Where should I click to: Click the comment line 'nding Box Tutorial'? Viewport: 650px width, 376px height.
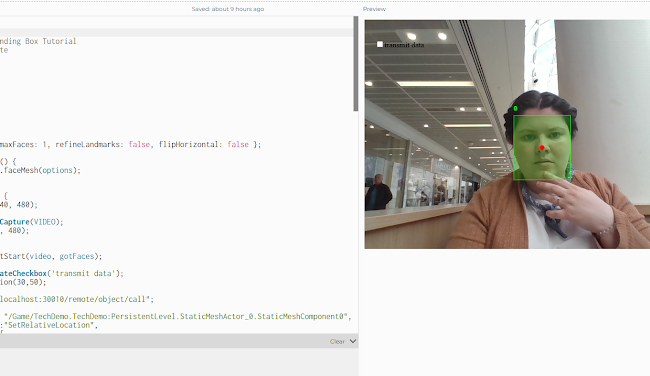[x=38, y=41]
